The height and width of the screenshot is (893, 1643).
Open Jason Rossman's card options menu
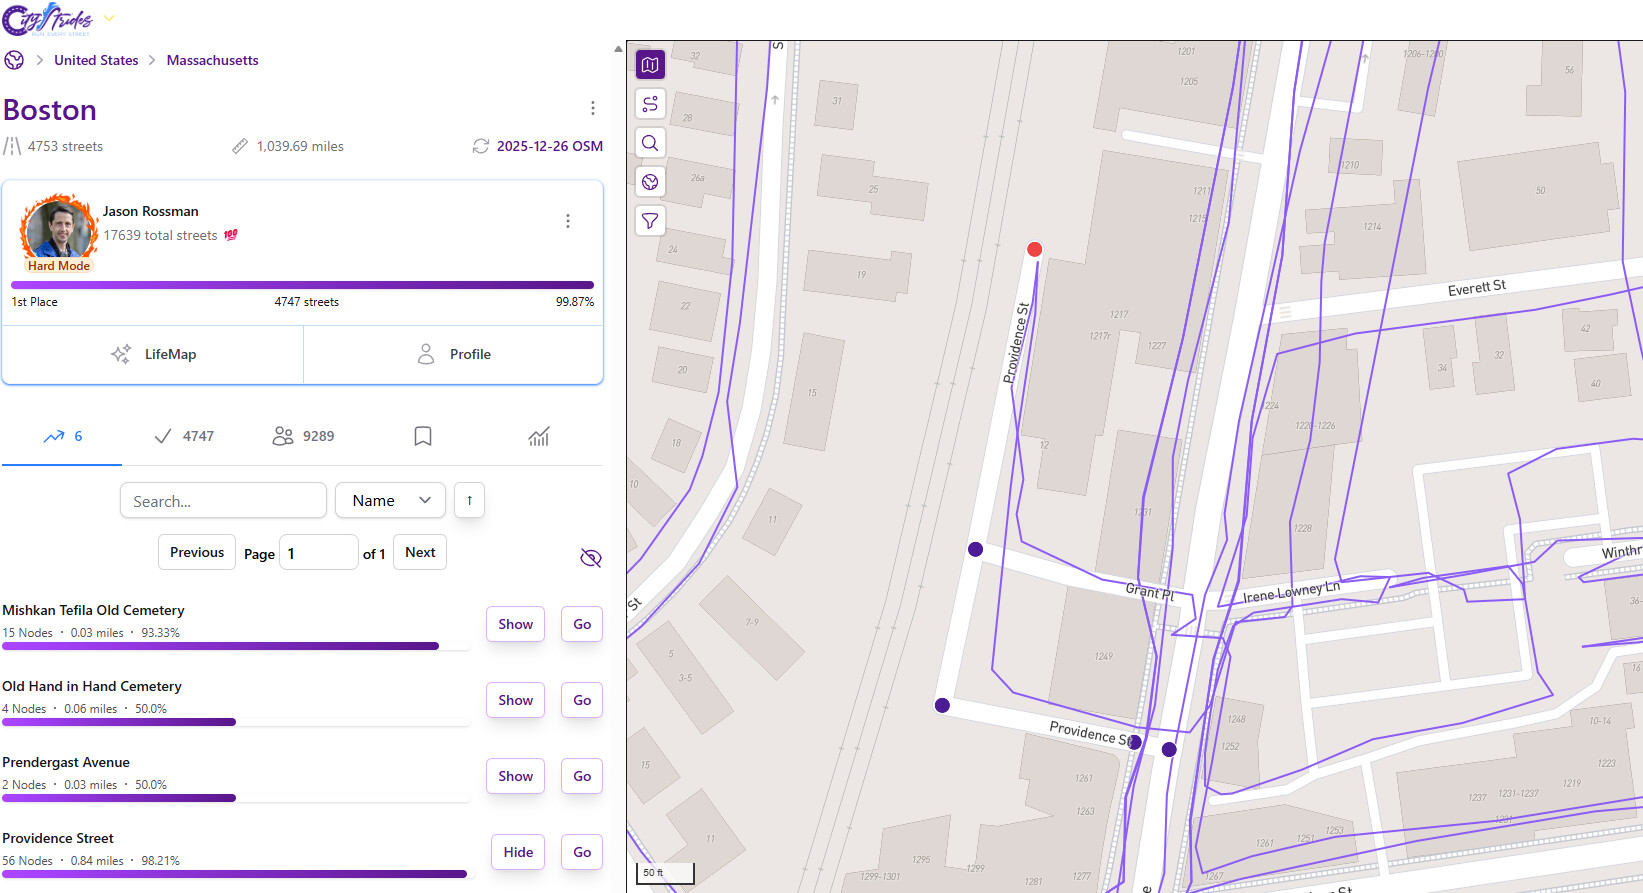[x=567, y=221]
